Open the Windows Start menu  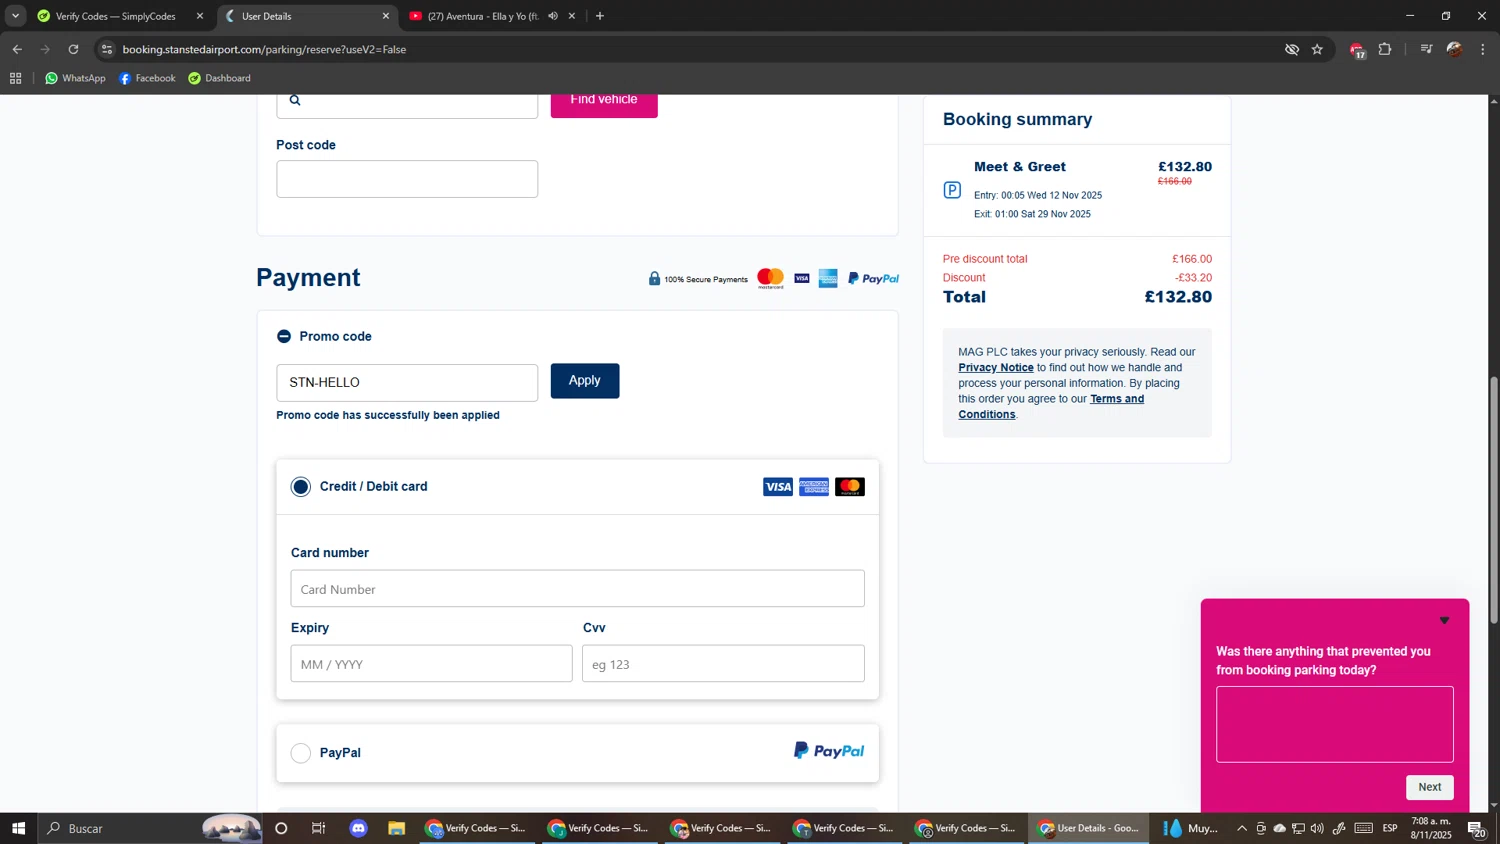[18, 828]
